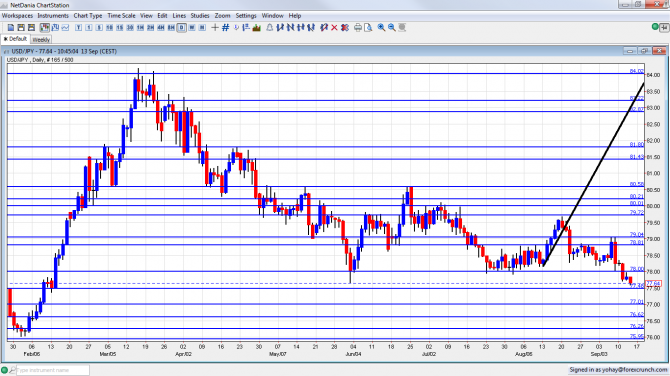Click the reset zoom icon
670x376 pixels.
(x=402, y=27)
